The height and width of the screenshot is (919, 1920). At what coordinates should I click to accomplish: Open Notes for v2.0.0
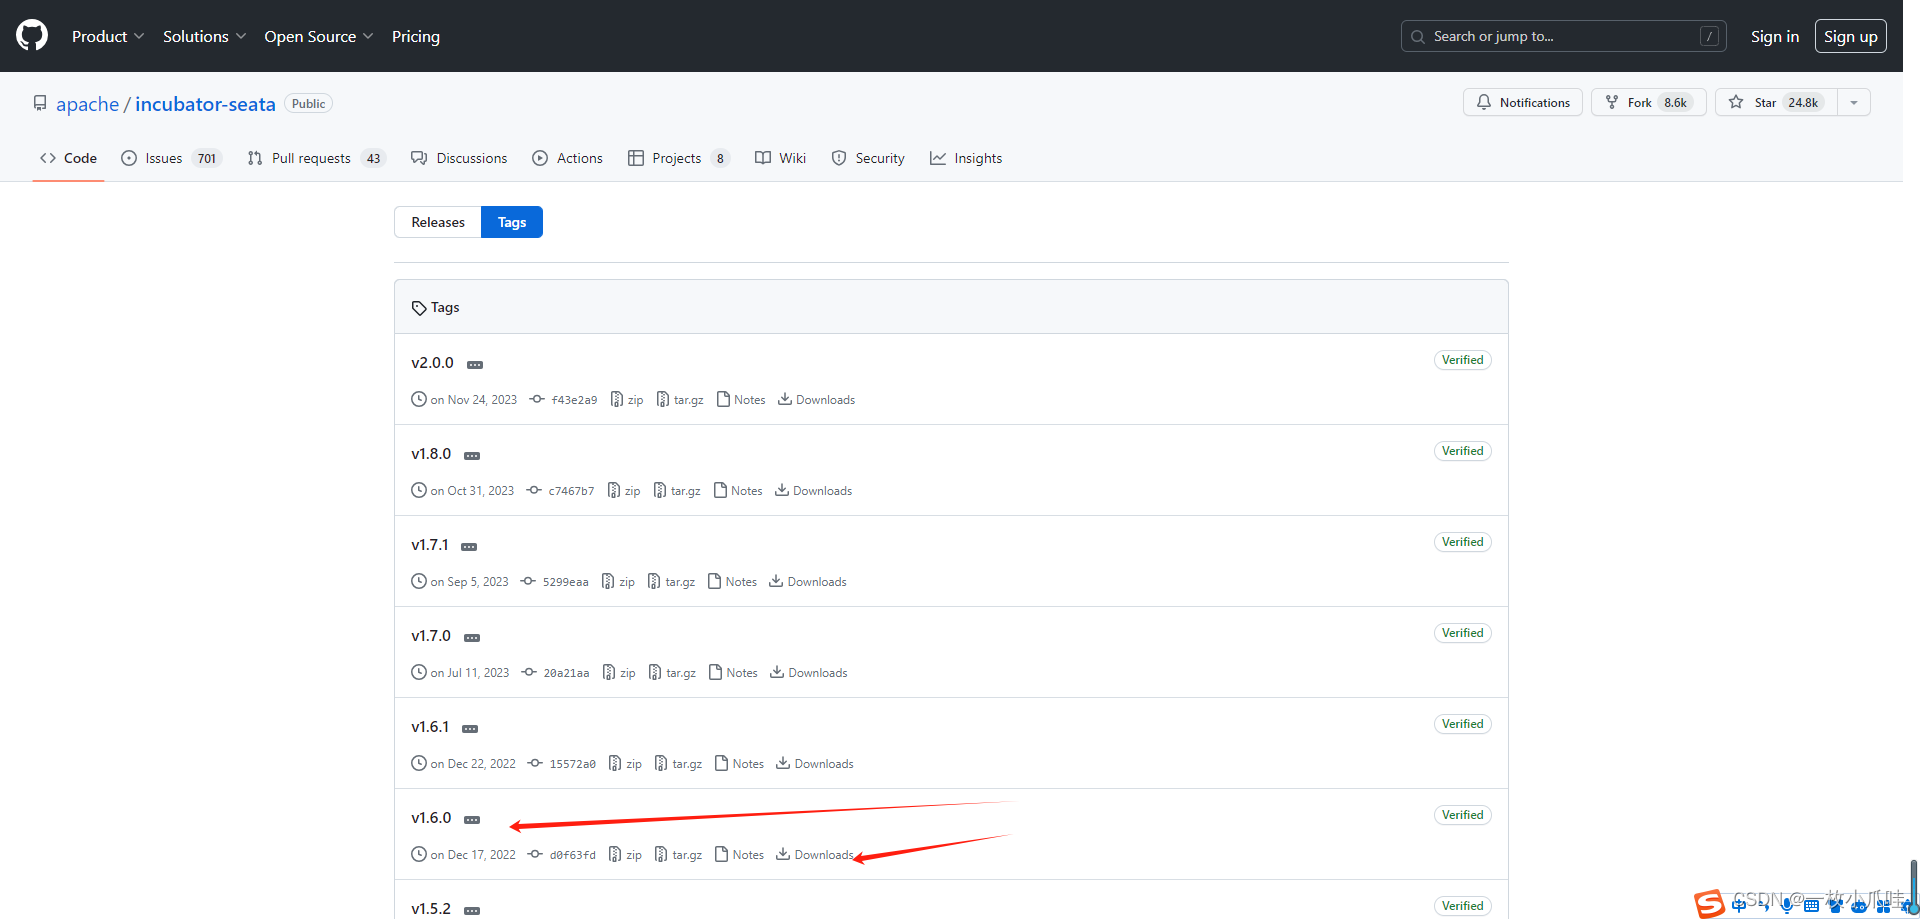tap(741, 400)
